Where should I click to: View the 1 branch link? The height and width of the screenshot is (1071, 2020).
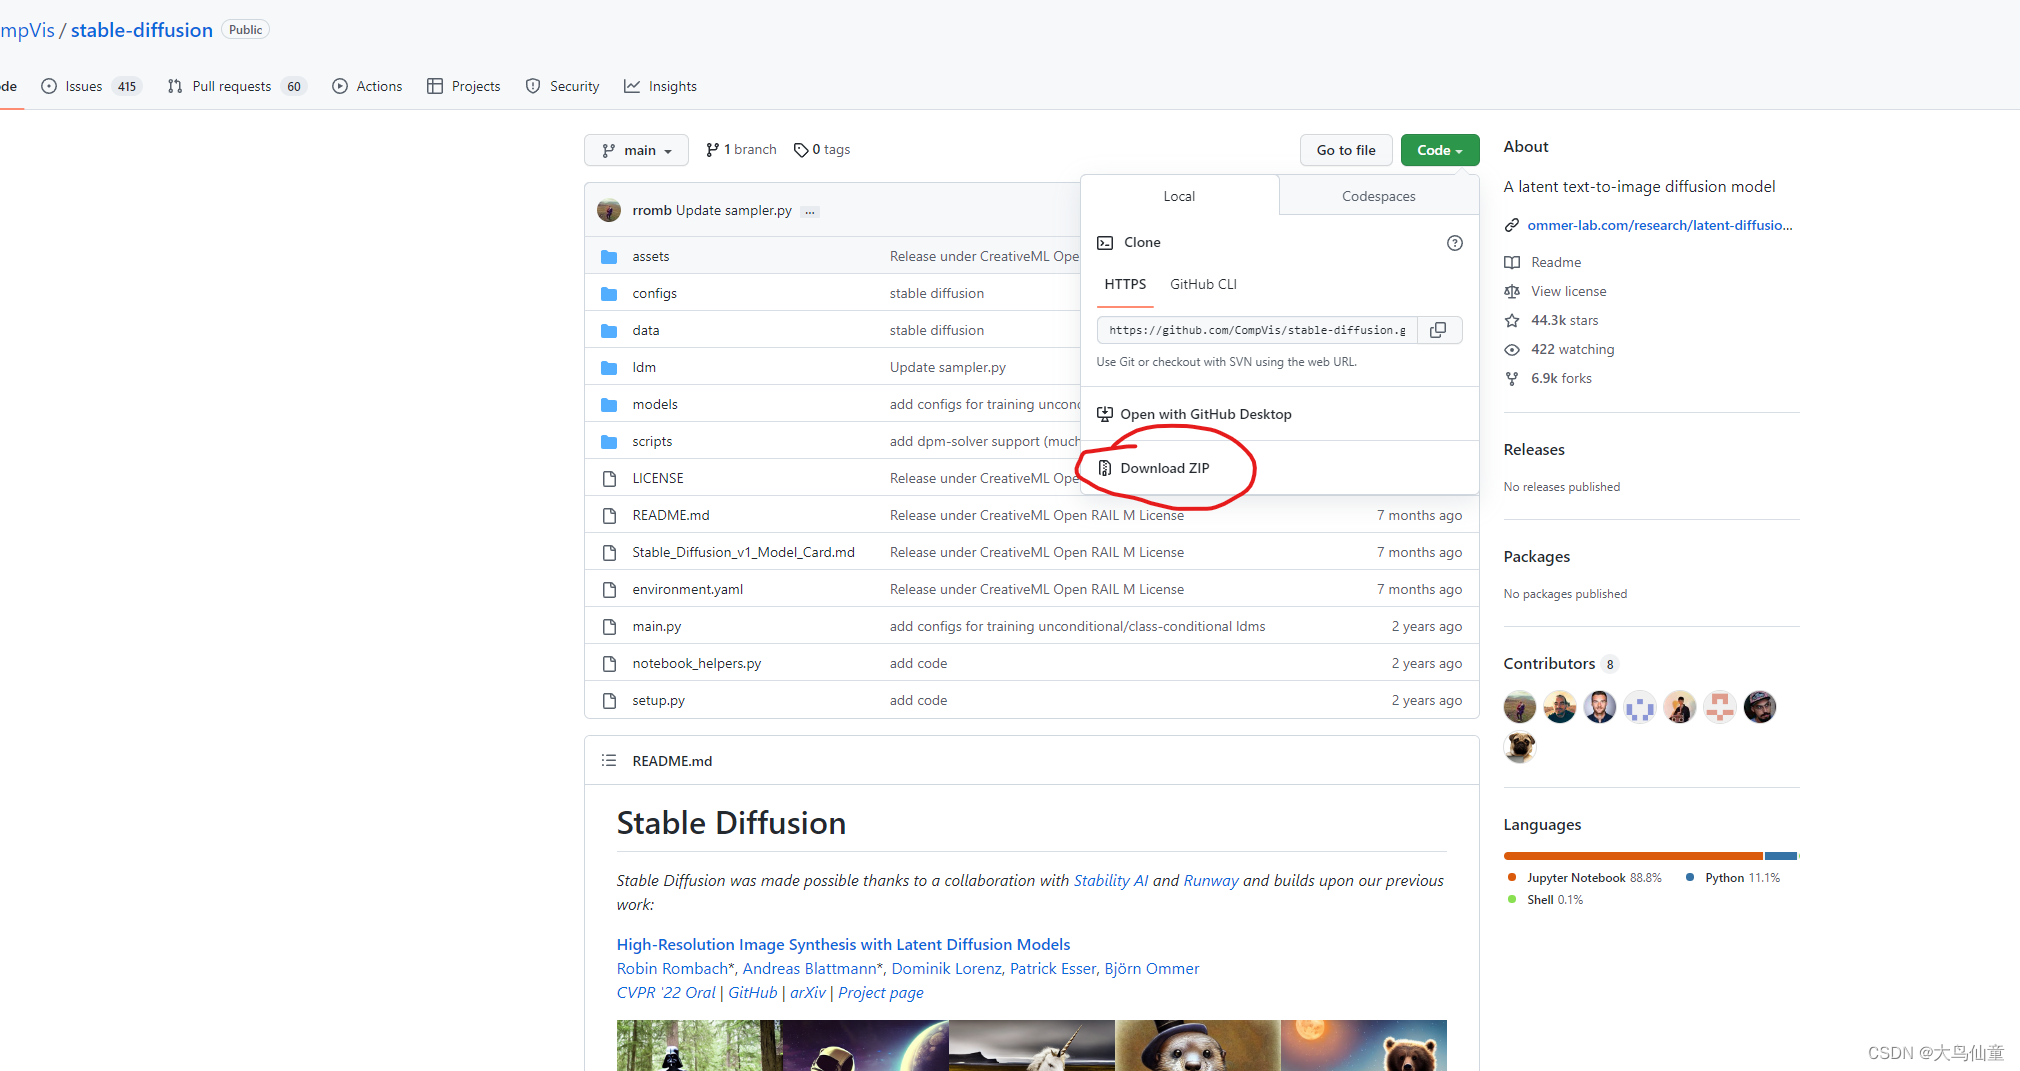point(741,150)
